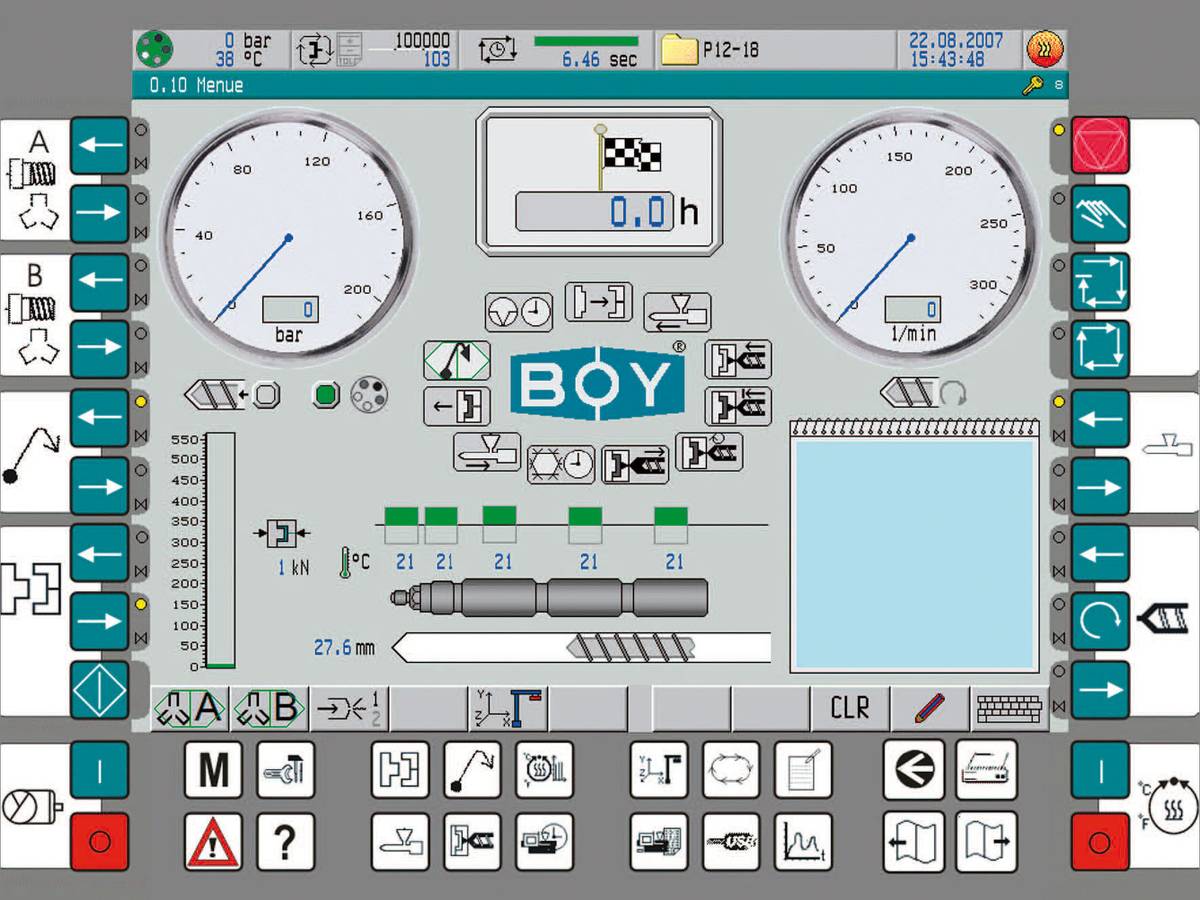Select the 1/2 valve softkey tab
This screenshot has width=1200, height=900.
pos(348,709)
